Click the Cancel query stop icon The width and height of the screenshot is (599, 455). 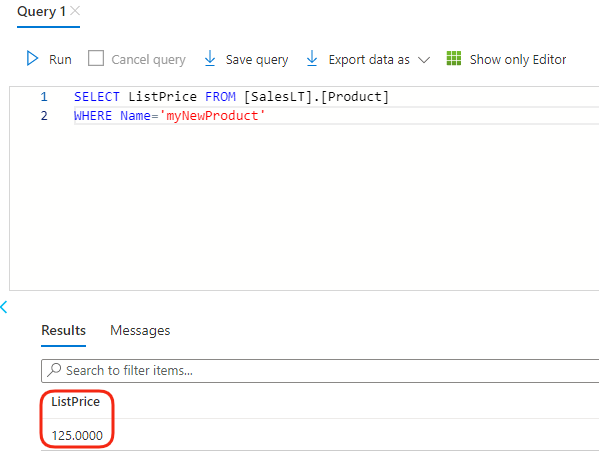(96, 58)
